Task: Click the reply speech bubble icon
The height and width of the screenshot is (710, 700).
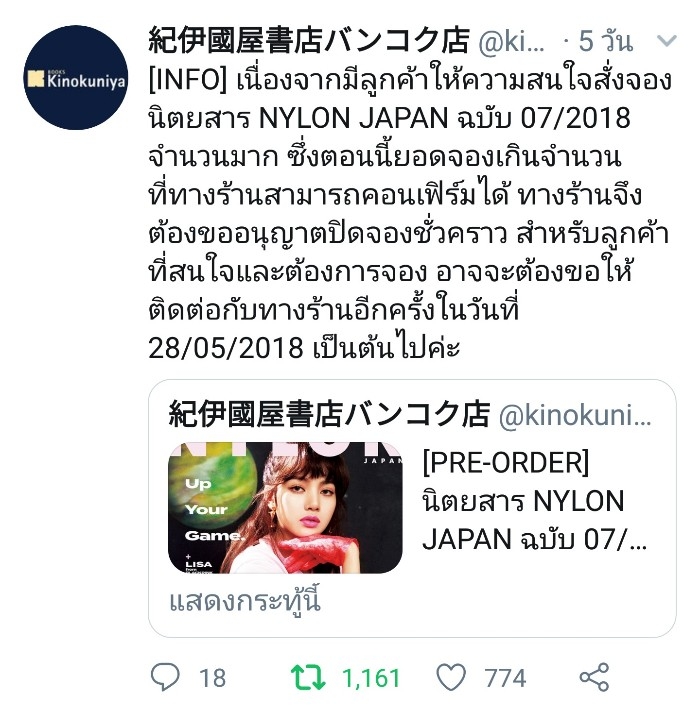Action: coord(165,677)
